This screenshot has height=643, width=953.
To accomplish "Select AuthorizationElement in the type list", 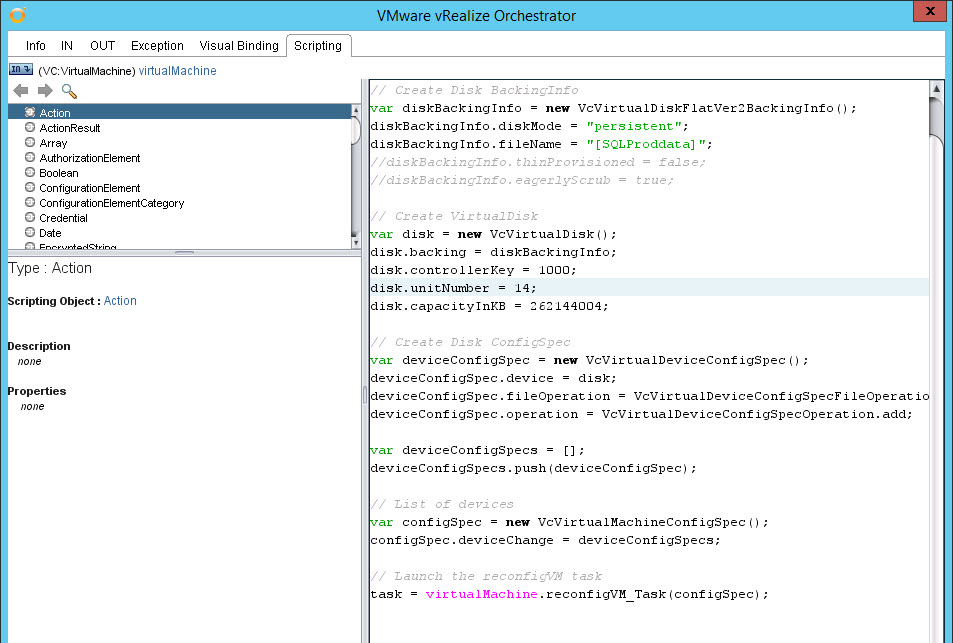I will 90,158.
